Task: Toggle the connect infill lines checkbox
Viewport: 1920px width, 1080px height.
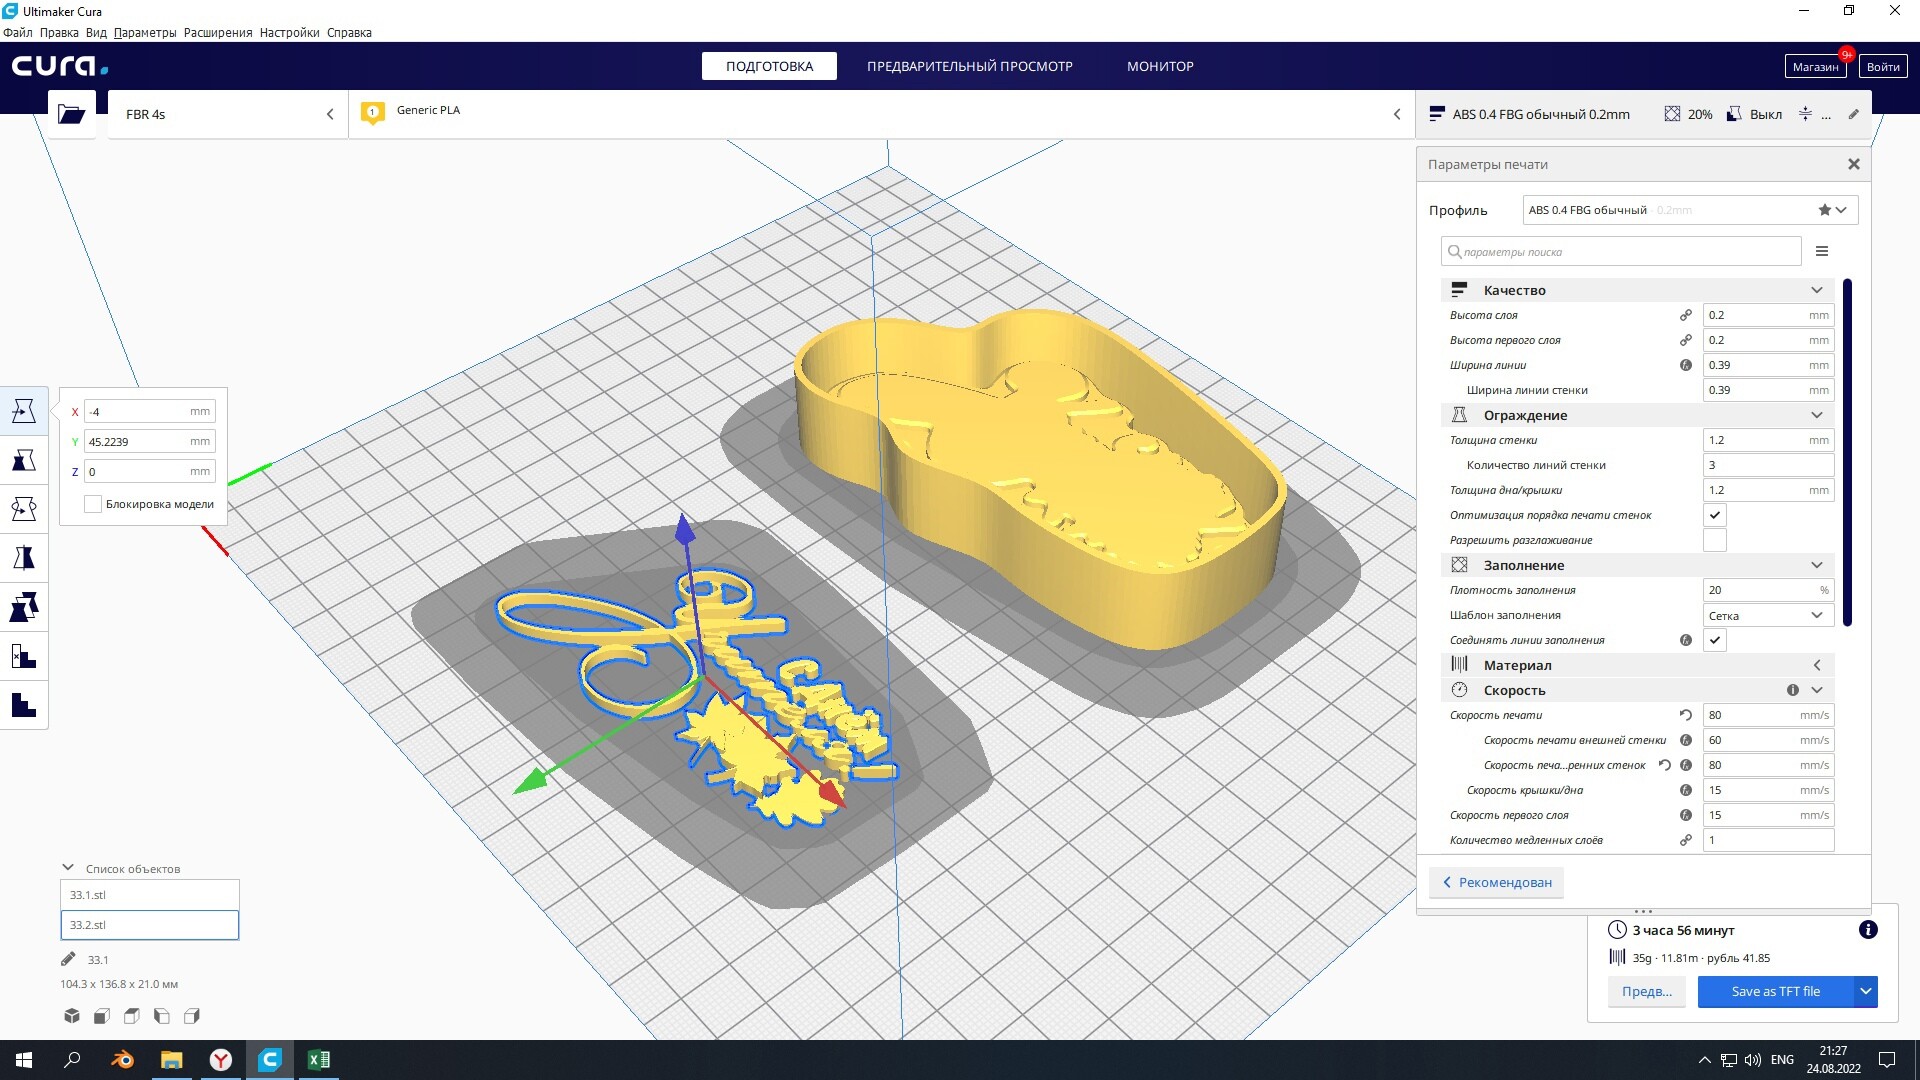Action: click(1715, 640)
